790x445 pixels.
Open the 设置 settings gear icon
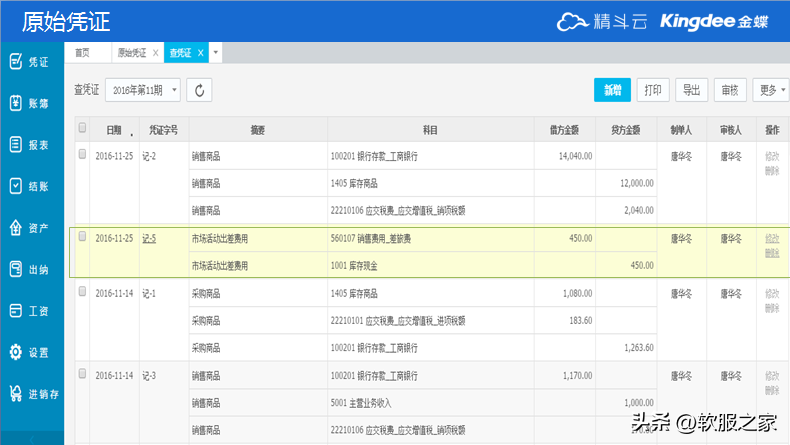click(x=16, y=352)
